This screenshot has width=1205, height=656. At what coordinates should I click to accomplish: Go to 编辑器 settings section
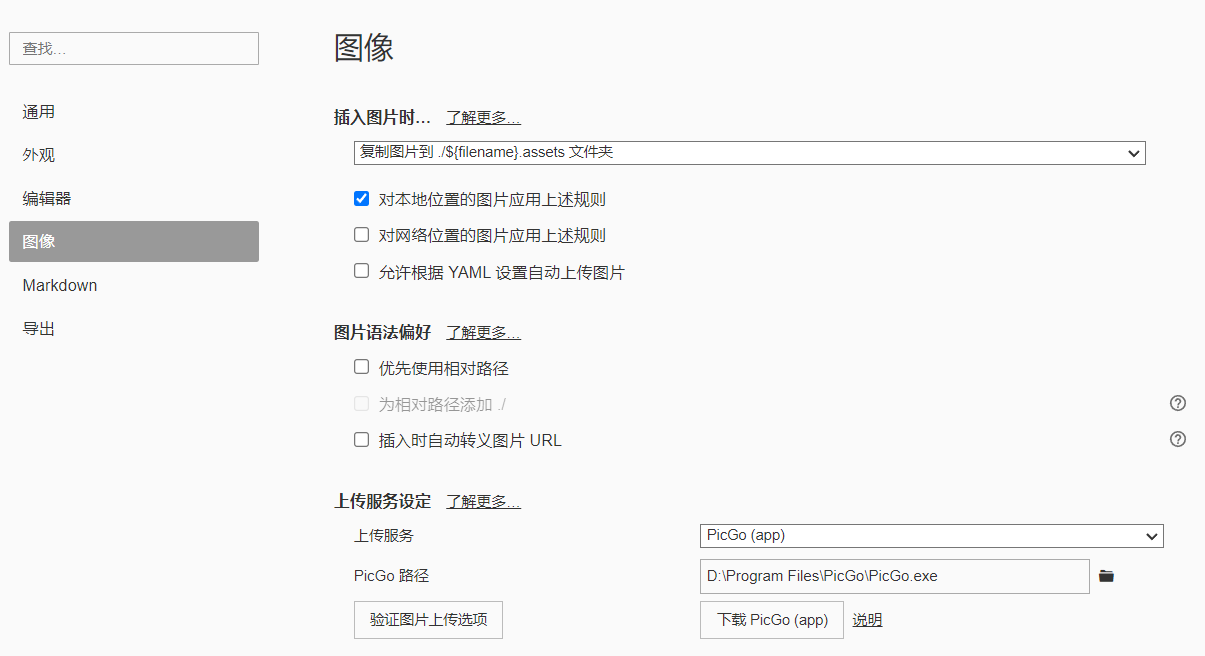coord(47,198)
